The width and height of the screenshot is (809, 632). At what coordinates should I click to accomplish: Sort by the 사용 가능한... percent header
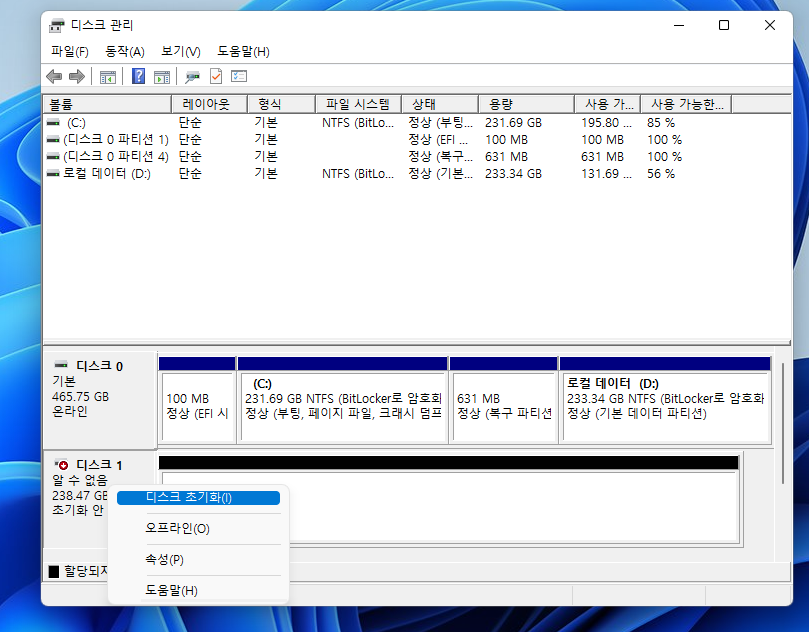pyautogui.click(x=686, y=104)
